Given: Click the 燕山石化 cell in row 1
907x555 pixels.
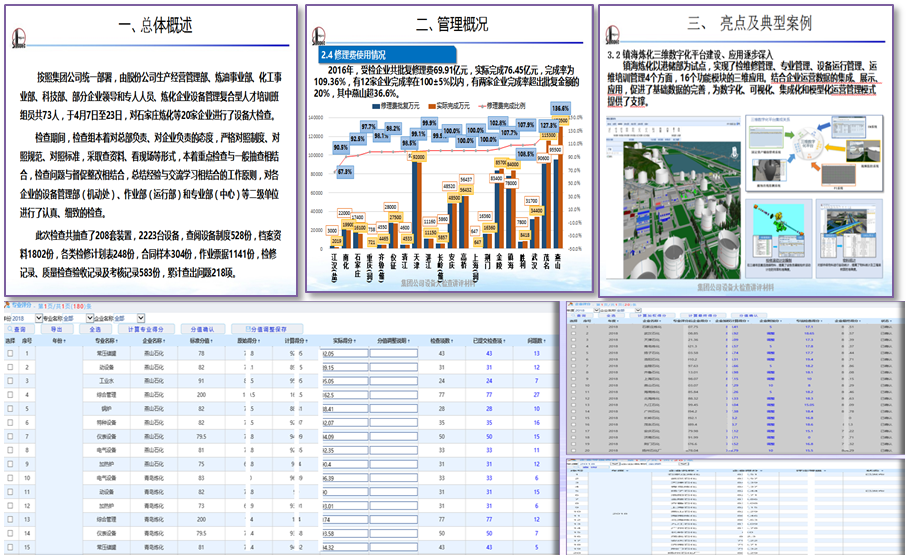Looking at the screenshot, I should click(154, 353).
